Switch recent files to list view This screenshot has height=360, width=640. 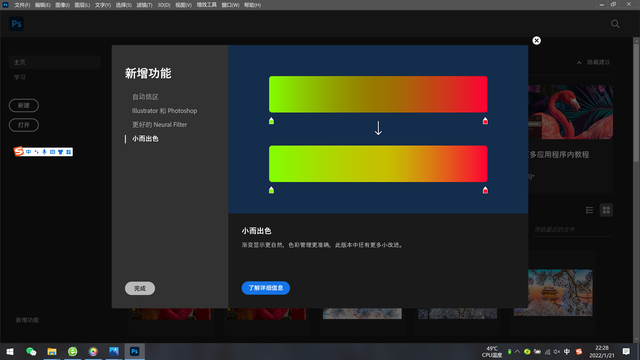pos(589,210)
